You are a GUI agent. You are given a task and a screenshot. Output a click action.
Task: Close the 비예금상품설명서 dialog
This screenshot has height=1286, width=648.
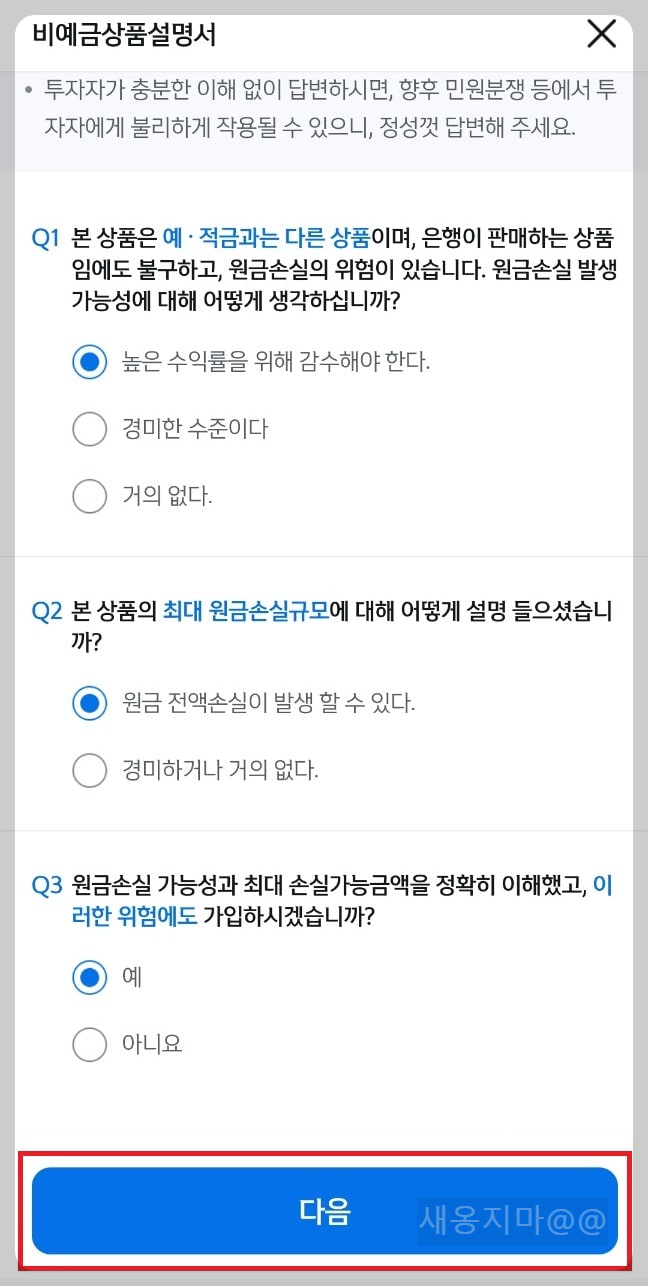(x=601, y=33)
